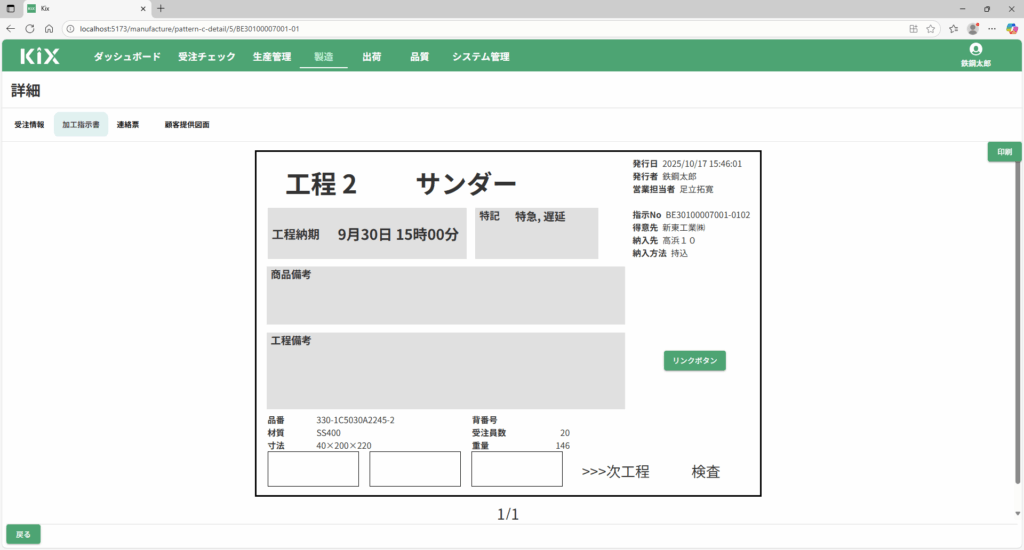Click the green リンクボタン button

tap(694, 361)
